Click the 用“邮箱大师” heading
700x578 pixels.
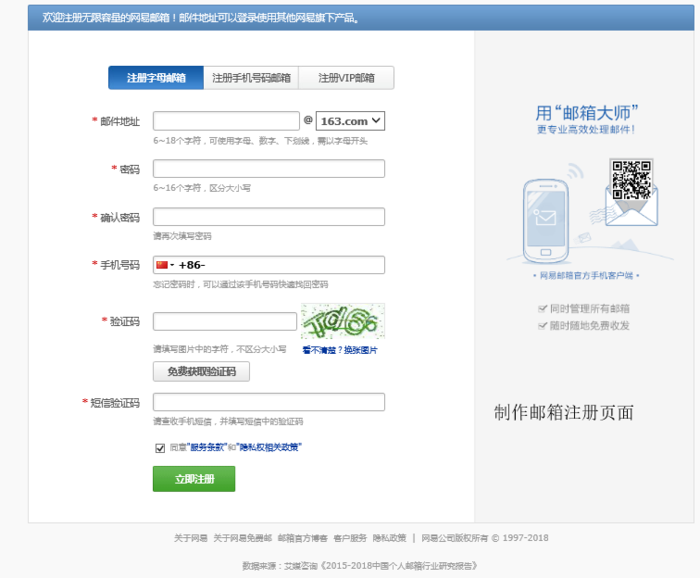pos(587,113)
